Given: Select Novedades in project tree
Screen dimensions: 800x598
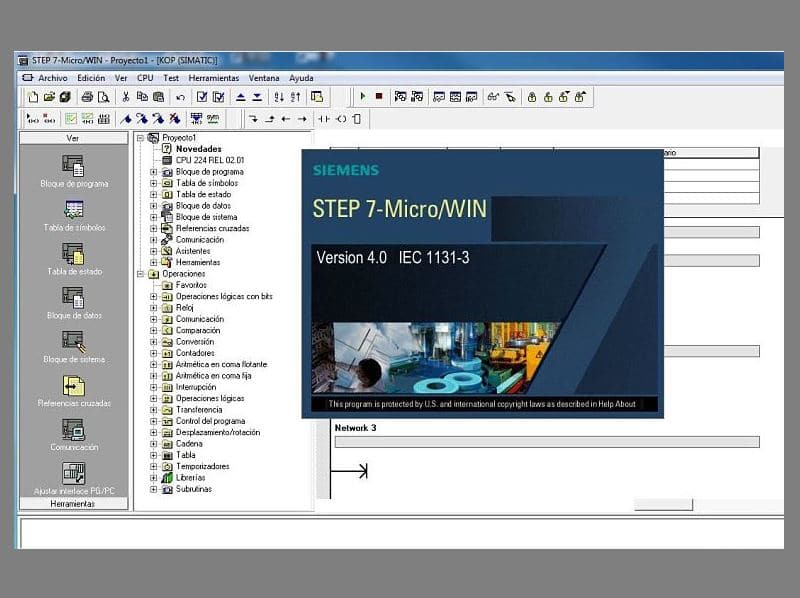Looking at the screenshot, I should (x=198, y=149).
